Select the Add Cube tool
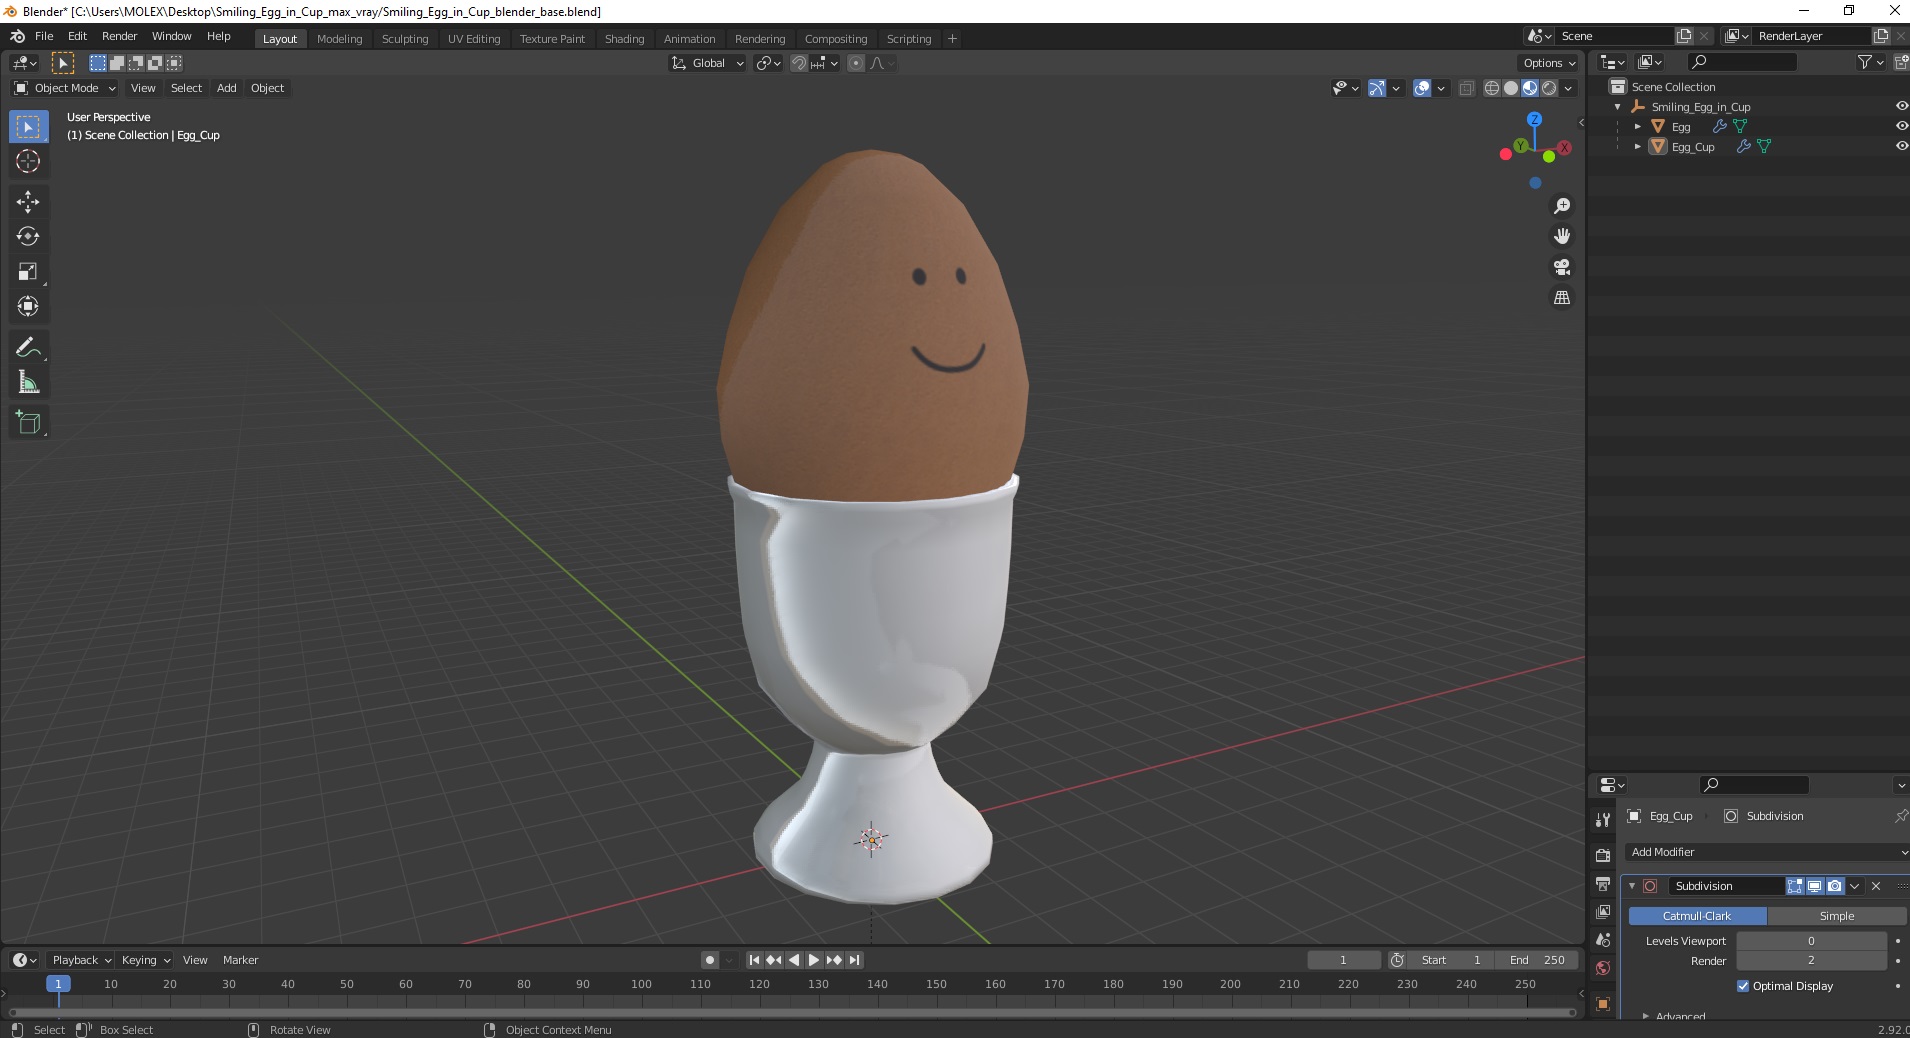1910x1038 pixels. click(28, 423)
